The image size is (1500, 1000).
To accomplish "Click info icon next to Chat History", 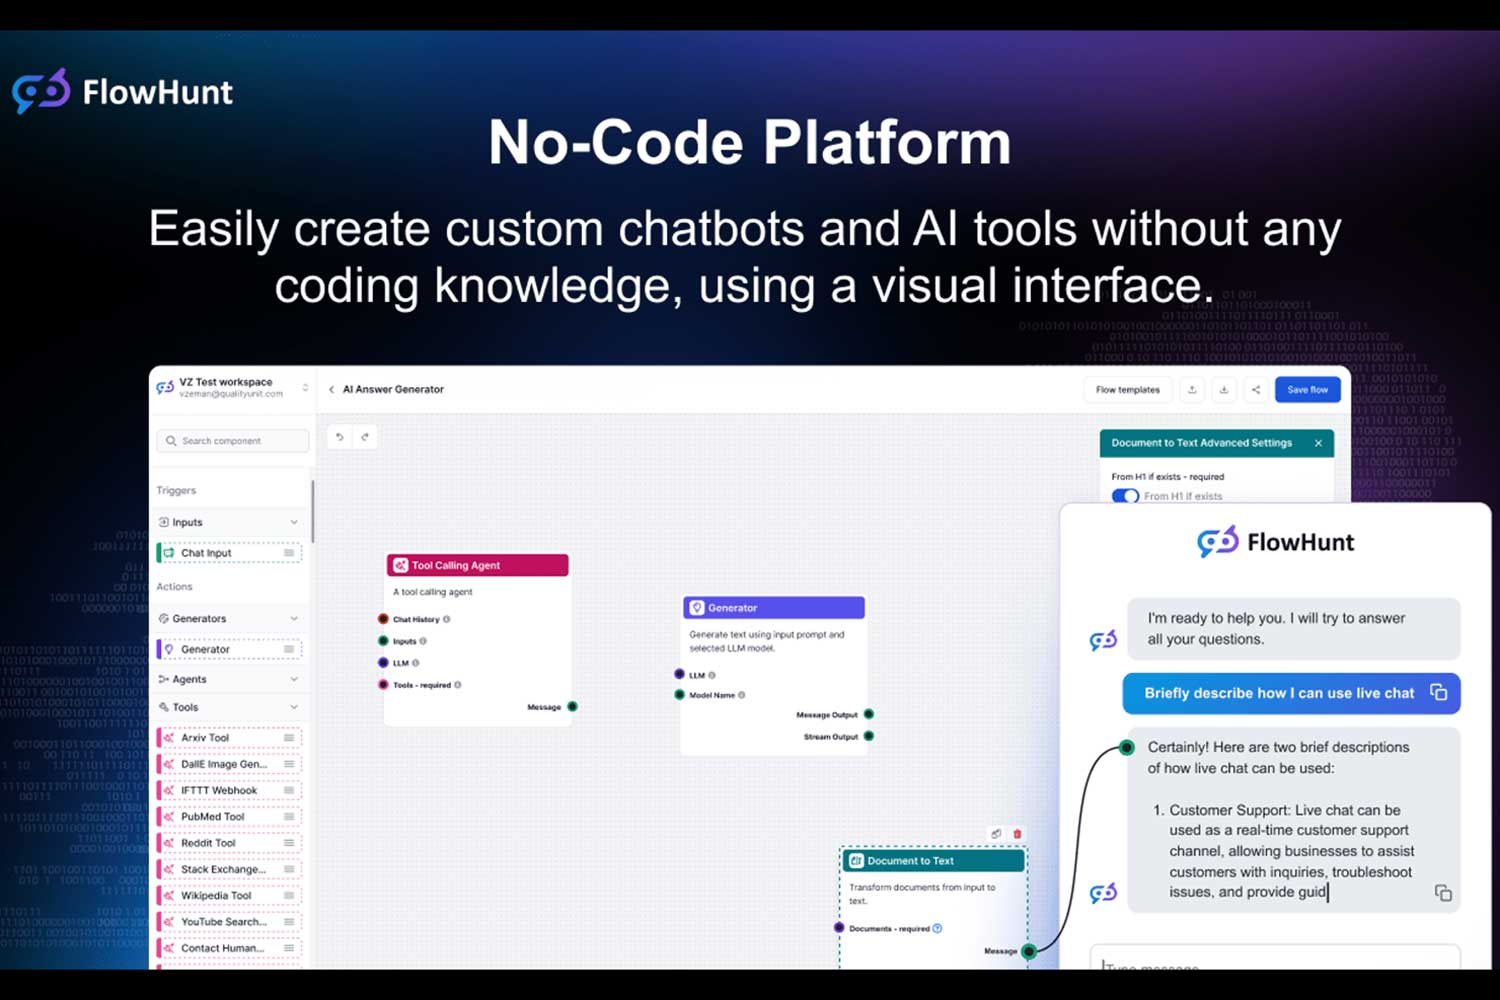I will click(446, 620).
